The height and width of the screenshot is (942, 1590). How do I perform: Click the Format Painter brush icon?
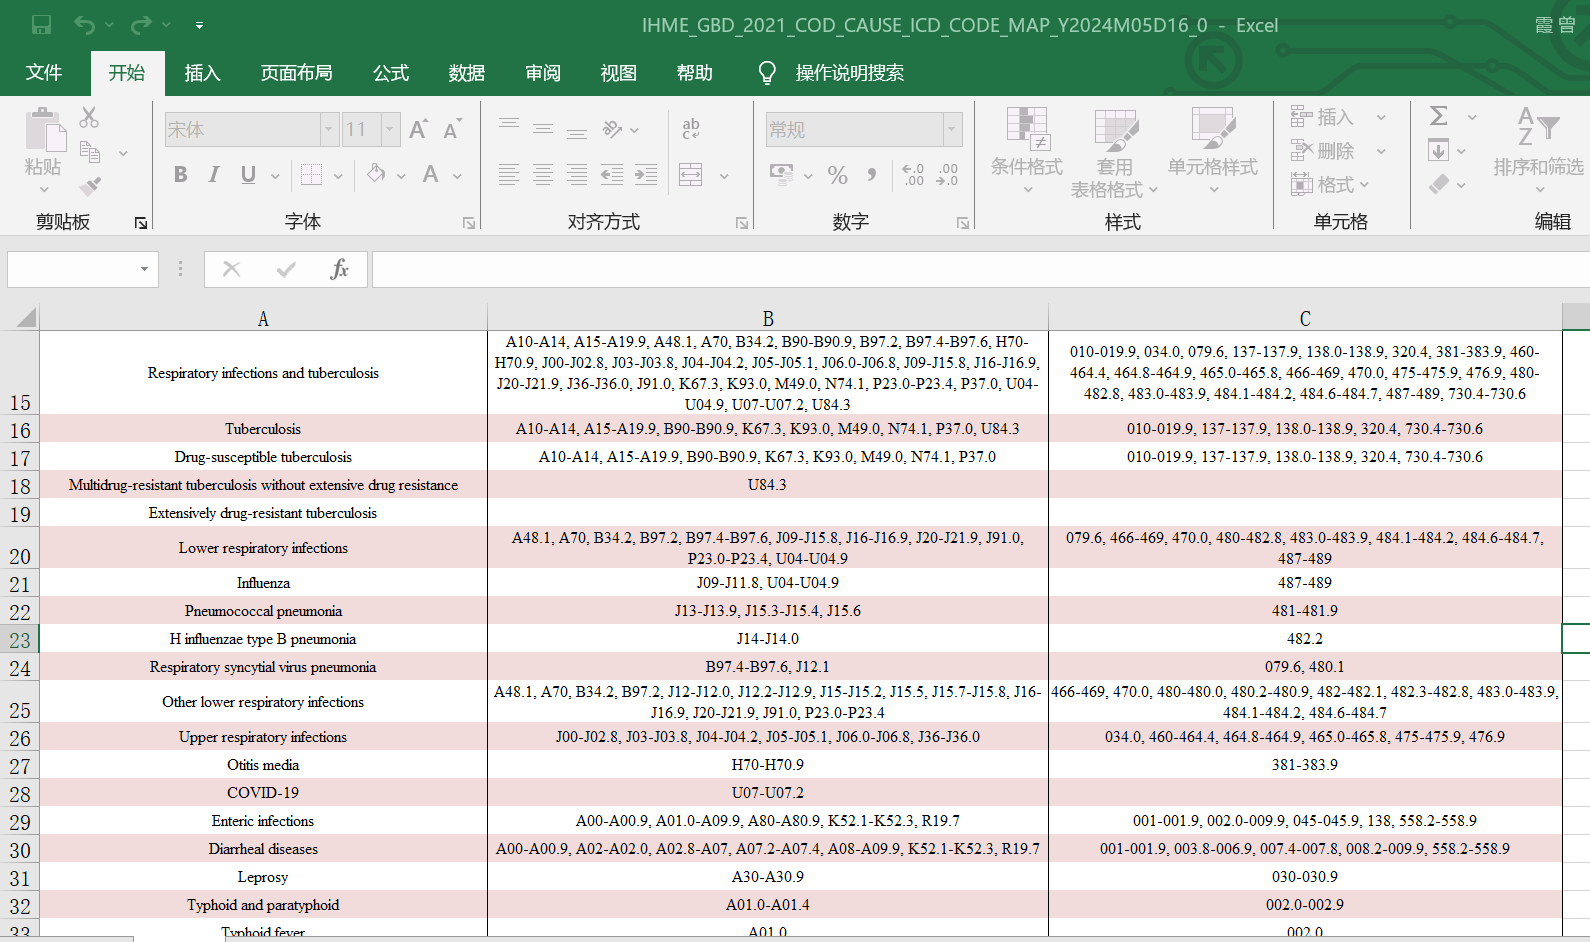(90, 186)
